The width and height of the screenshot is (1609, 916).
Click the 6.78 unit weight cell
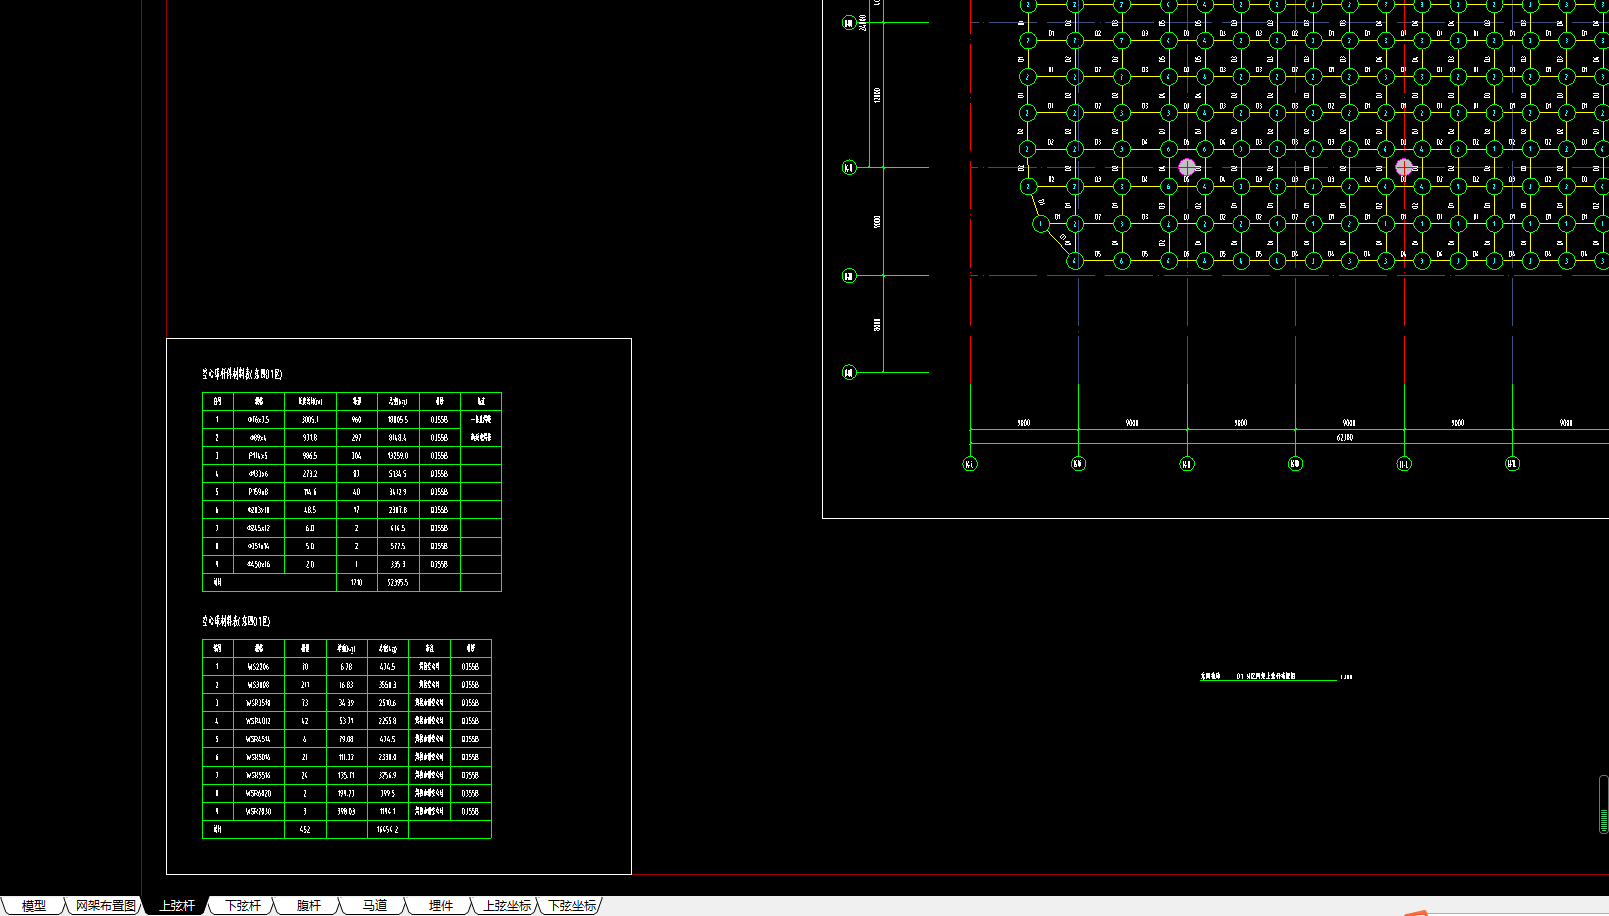(346, 667)
